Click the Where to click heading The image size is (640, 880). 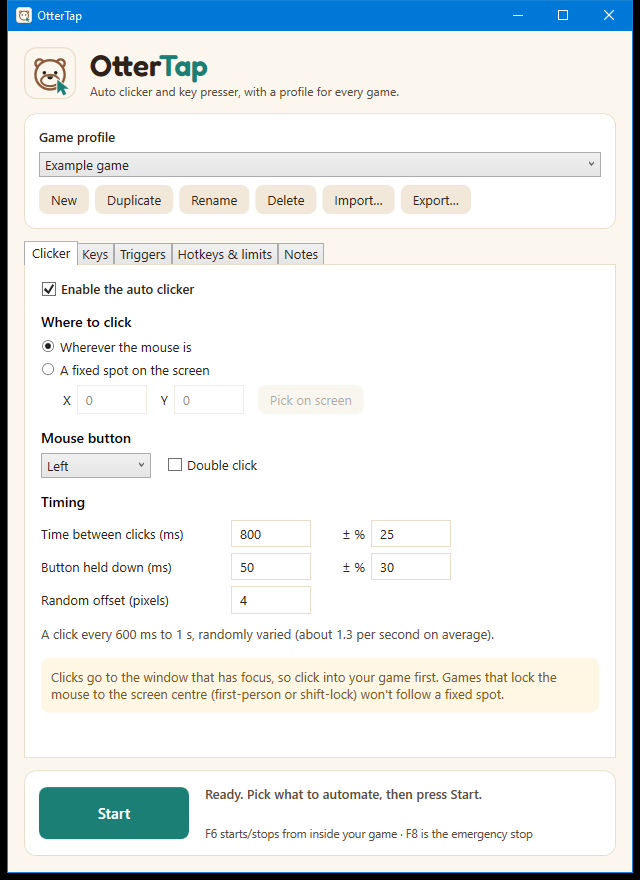pos(86,322)
